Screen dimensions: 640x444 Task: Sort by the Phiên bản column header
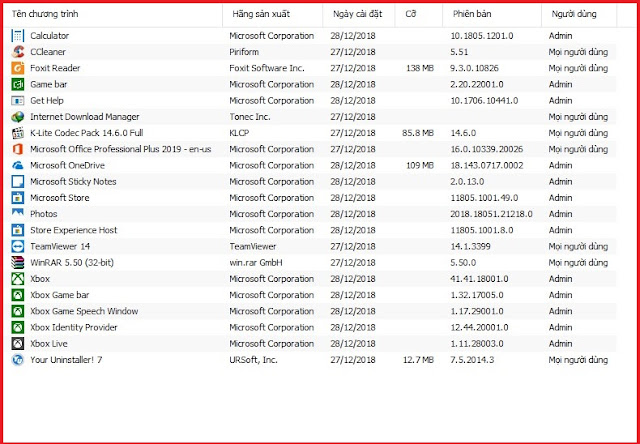[x=492, y=14]
